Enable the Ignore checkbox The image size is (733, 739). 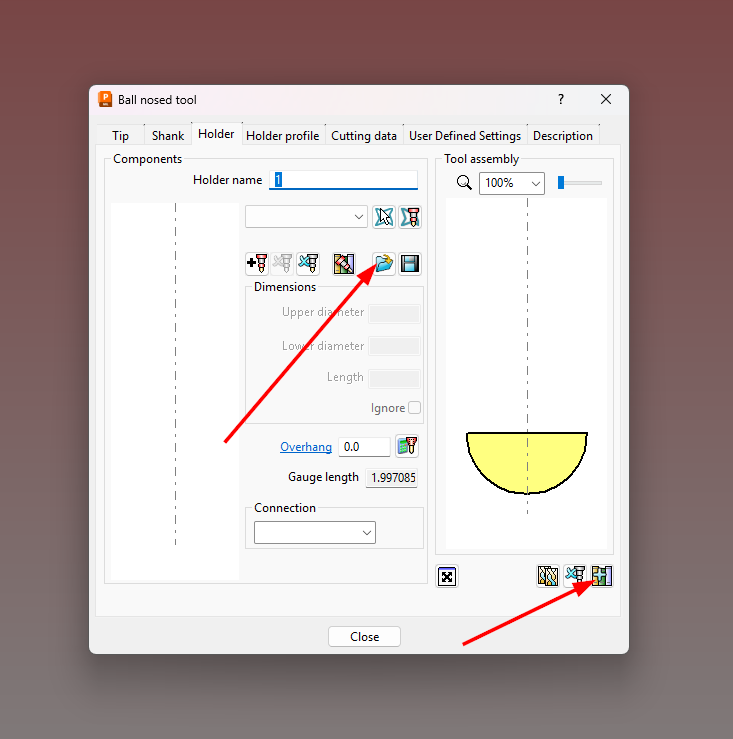(x=414, y=408)
